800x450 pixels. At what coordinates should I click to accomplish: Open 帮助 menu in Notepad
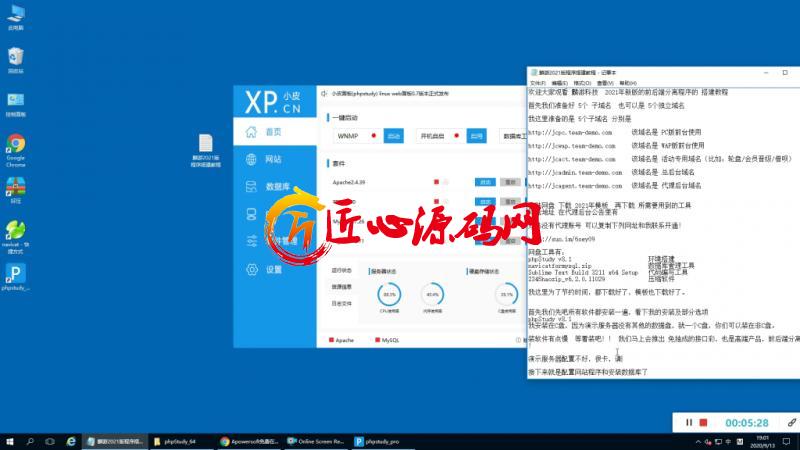click(628, 83)
